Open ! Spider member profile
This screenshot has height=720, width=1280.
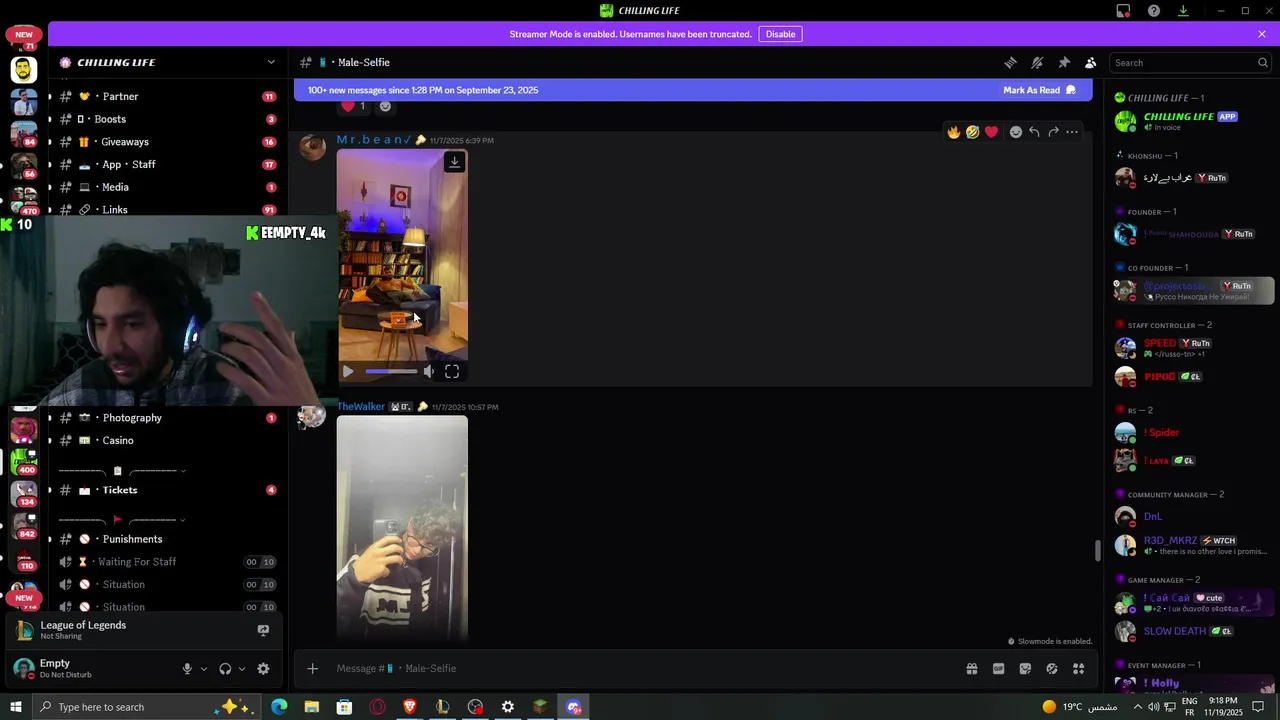[1190, 432]
